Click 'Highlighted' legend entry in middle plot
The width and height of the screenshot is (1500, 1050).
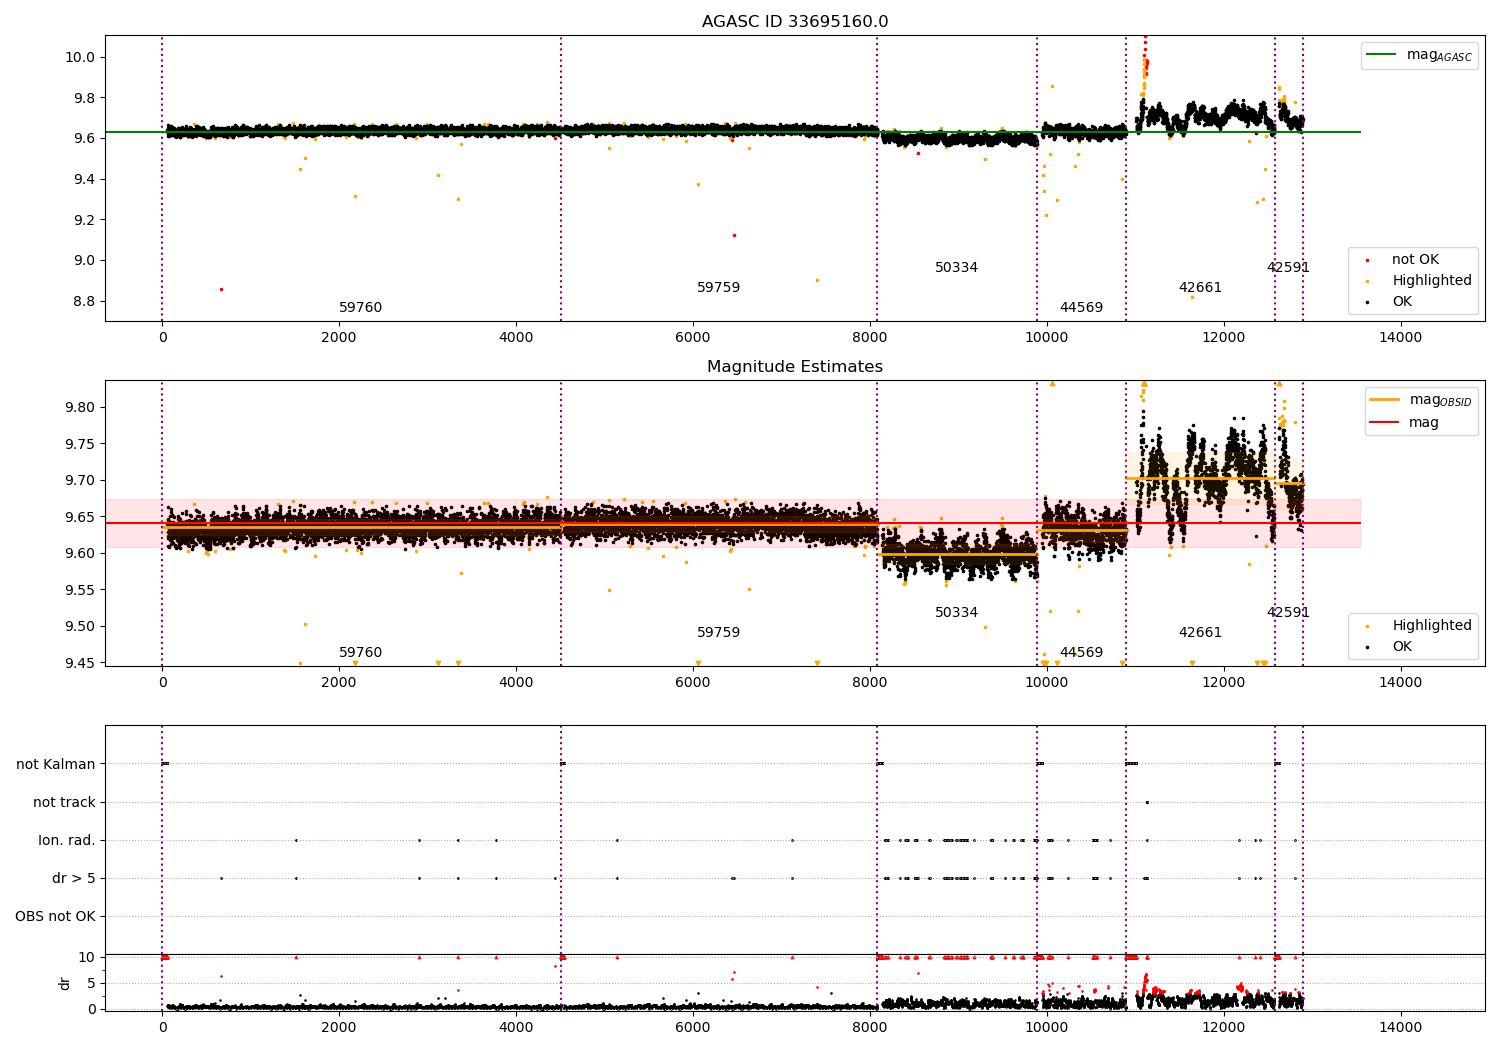coord(1432,626)
